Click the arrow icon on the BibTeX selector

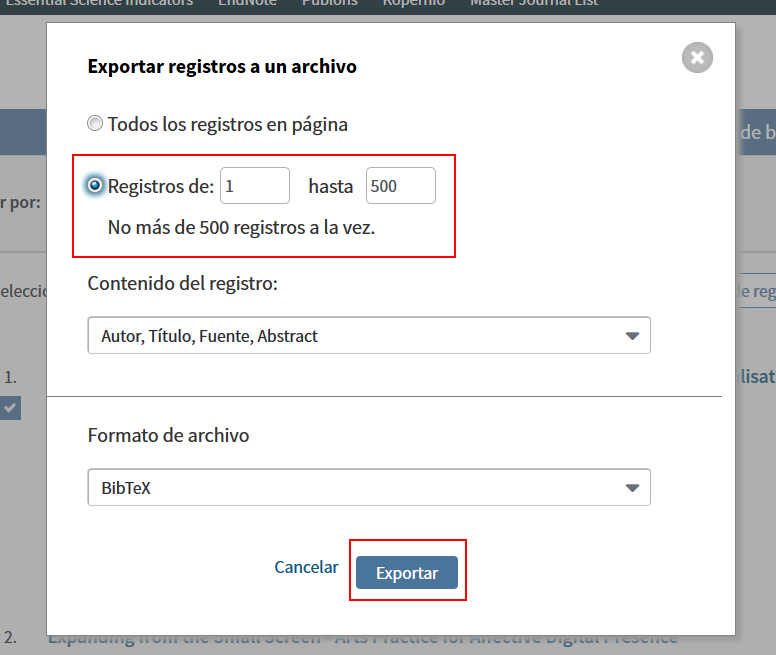pyautogui.click(x=632, y=488)
